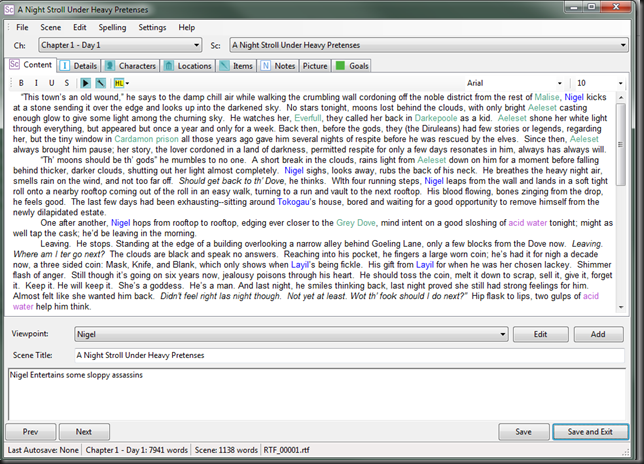Open the Picture tab

pos(315,66)
